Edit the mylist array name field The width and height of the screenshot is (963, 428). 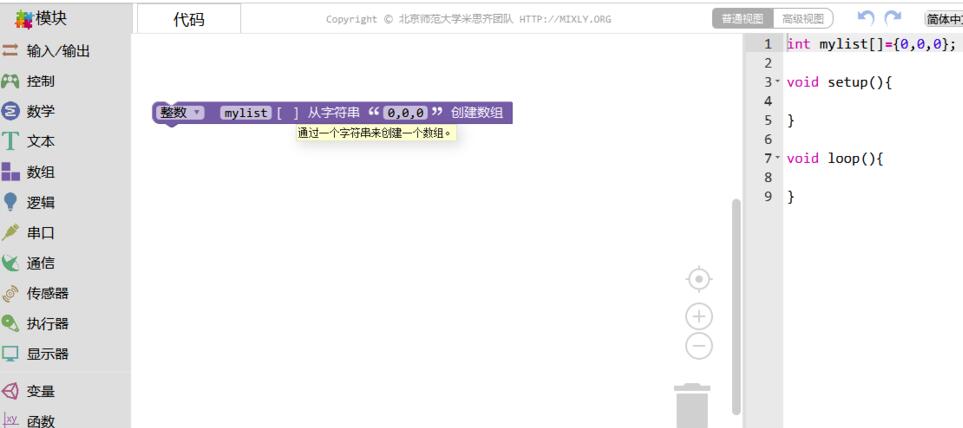(246, 113)
